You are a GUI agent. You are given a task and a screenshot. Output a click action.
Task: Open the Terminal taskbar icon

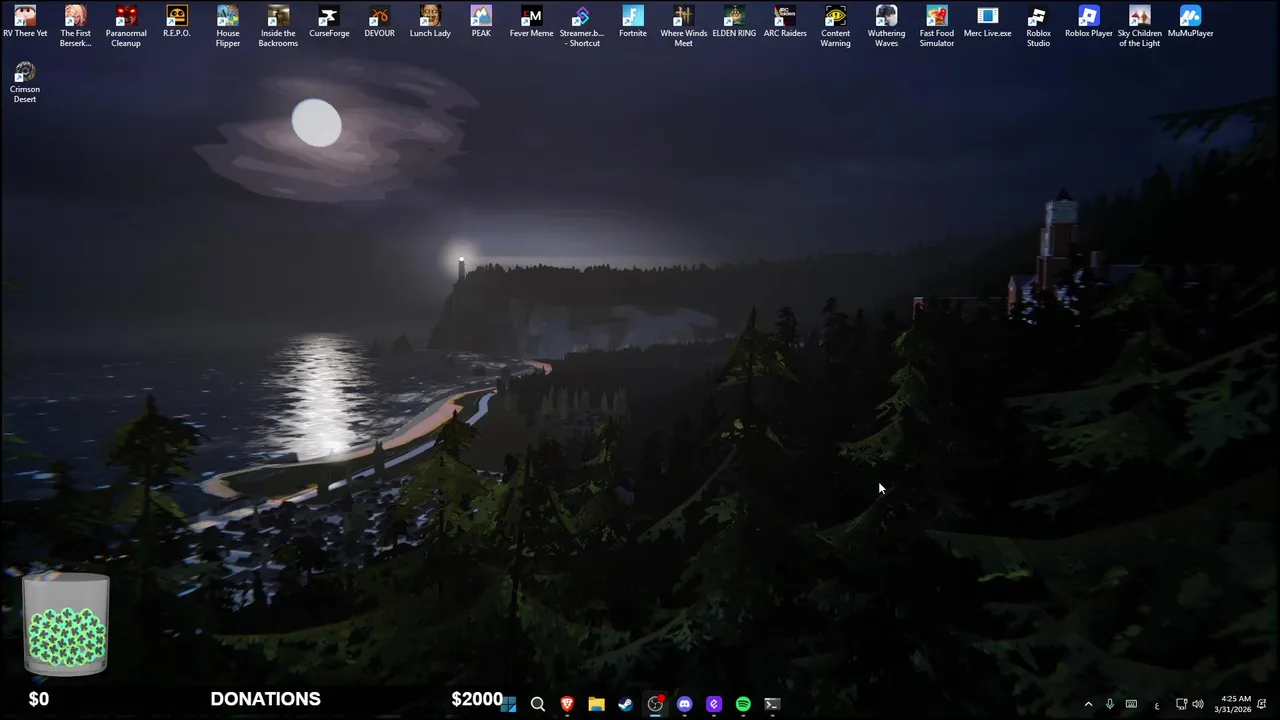pyautogui.click(x=772, y=704)
